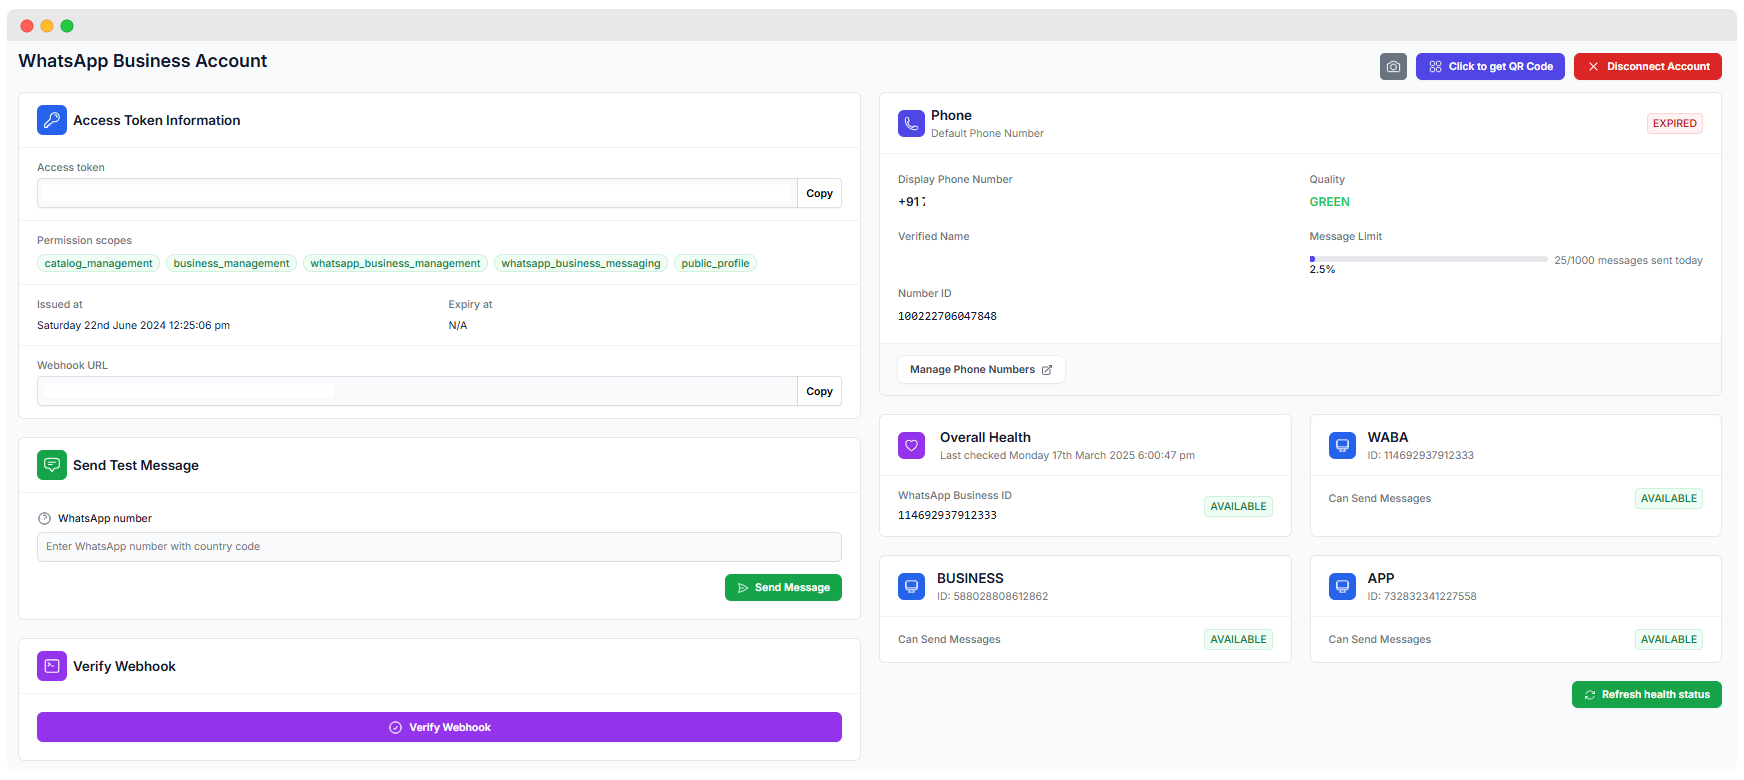The image size is (1744, 780).
Task: Click the WABA monitor icon
Action: 1342,446
